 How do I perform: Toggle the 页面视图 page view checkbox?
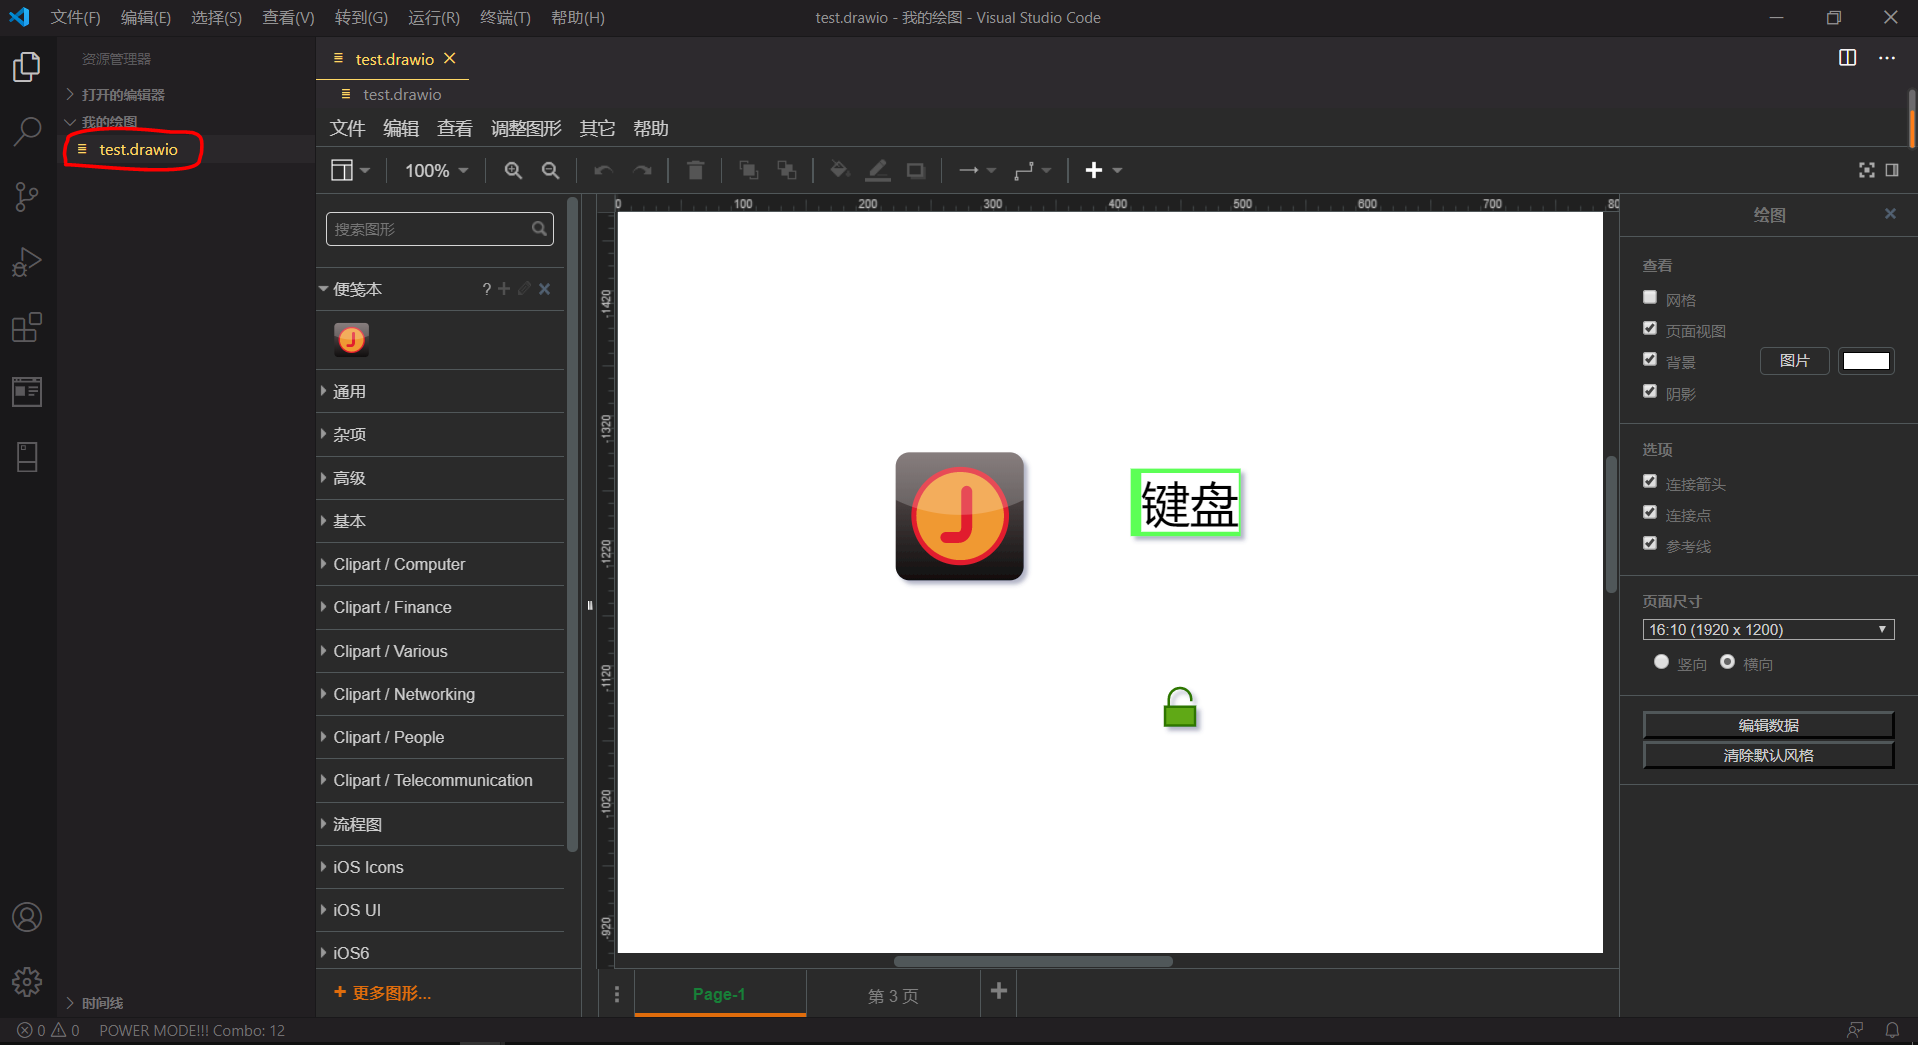click(1650, 328)
